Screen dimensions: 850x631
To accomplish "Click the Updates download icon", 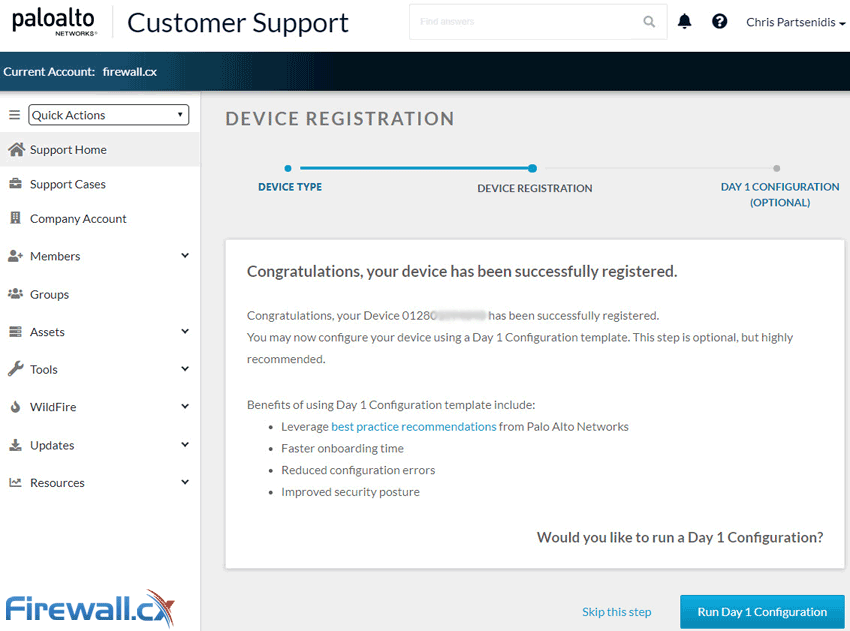I will [16, 445].
